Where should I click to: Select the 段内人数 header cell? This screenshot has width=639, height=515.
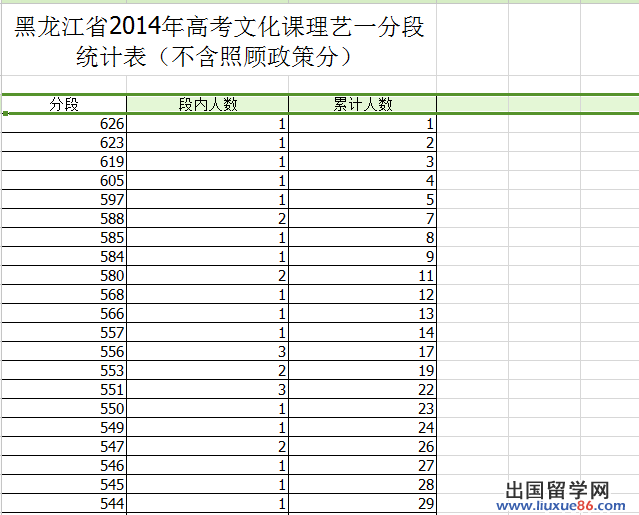point(207,104)
